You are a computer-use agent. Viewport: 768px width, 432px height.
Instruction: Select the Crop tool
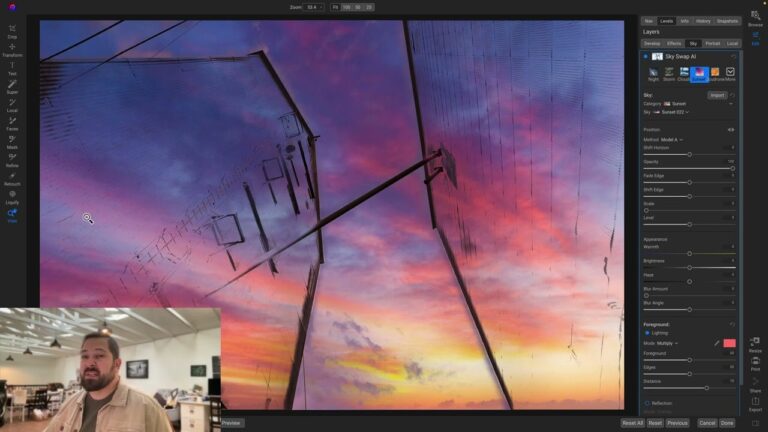pyautogui.click(x=12, y=31)
